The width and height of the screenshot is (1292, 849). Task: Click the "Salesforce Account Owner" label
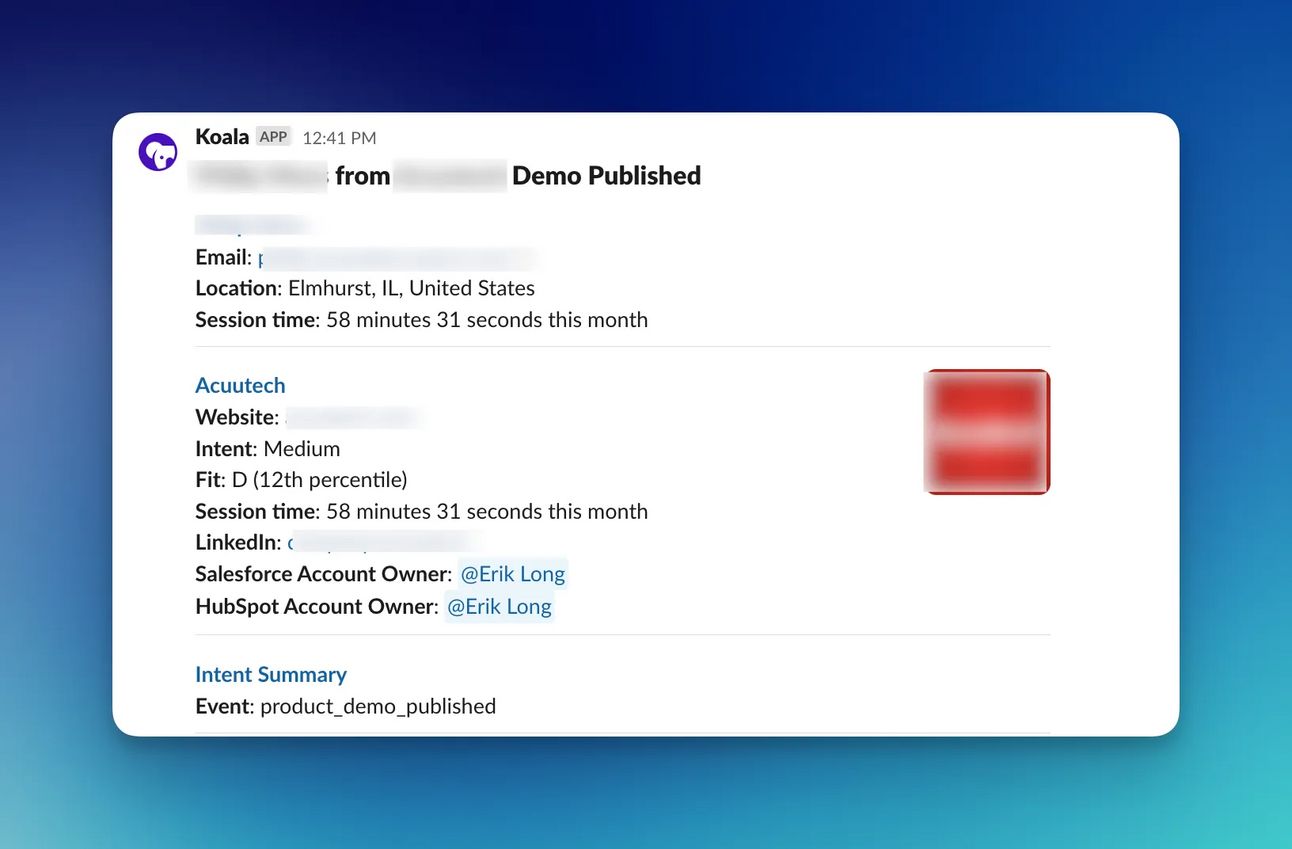pyautogui.click(x=323, y=574)
